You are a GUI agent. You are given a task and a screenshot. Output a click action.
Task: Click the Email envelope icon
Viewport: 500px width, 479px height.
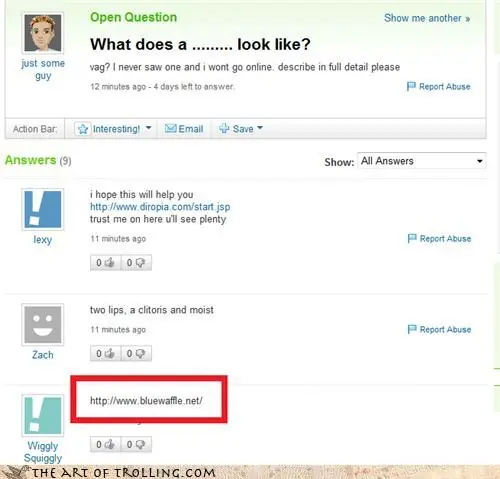[x=171, y=128]
